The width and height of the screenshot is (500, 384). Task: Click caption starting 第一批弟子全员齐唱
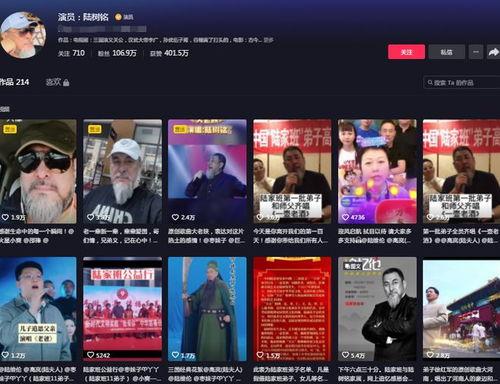pos(461,236)
